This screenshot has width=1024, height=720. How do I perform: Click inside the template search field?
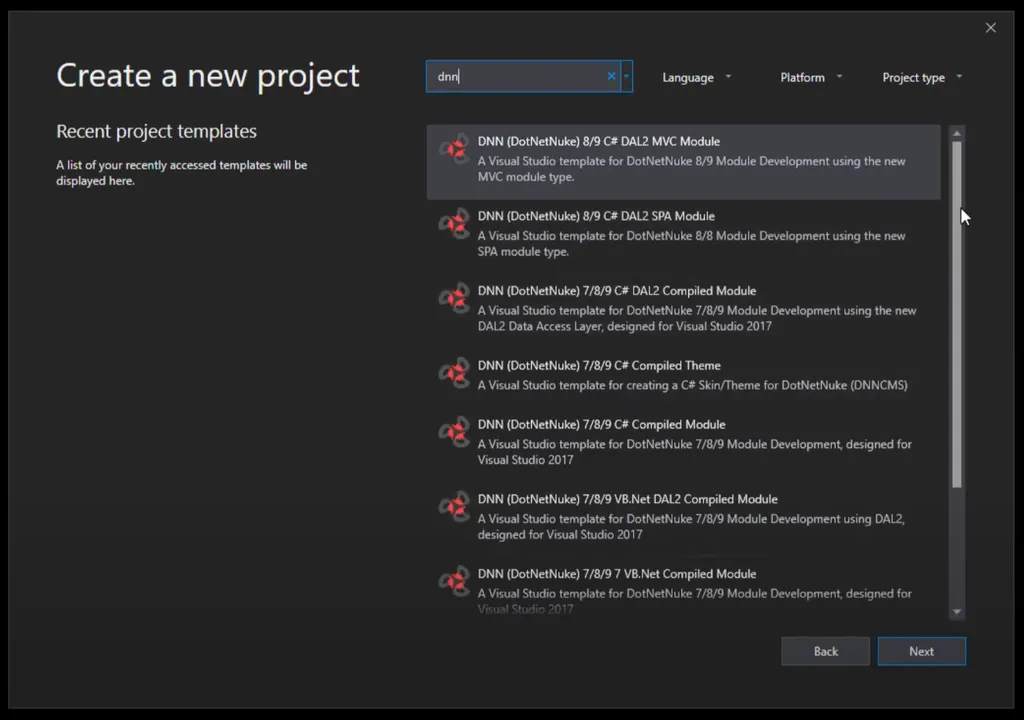pyautogui.click(x=520, y=76)
